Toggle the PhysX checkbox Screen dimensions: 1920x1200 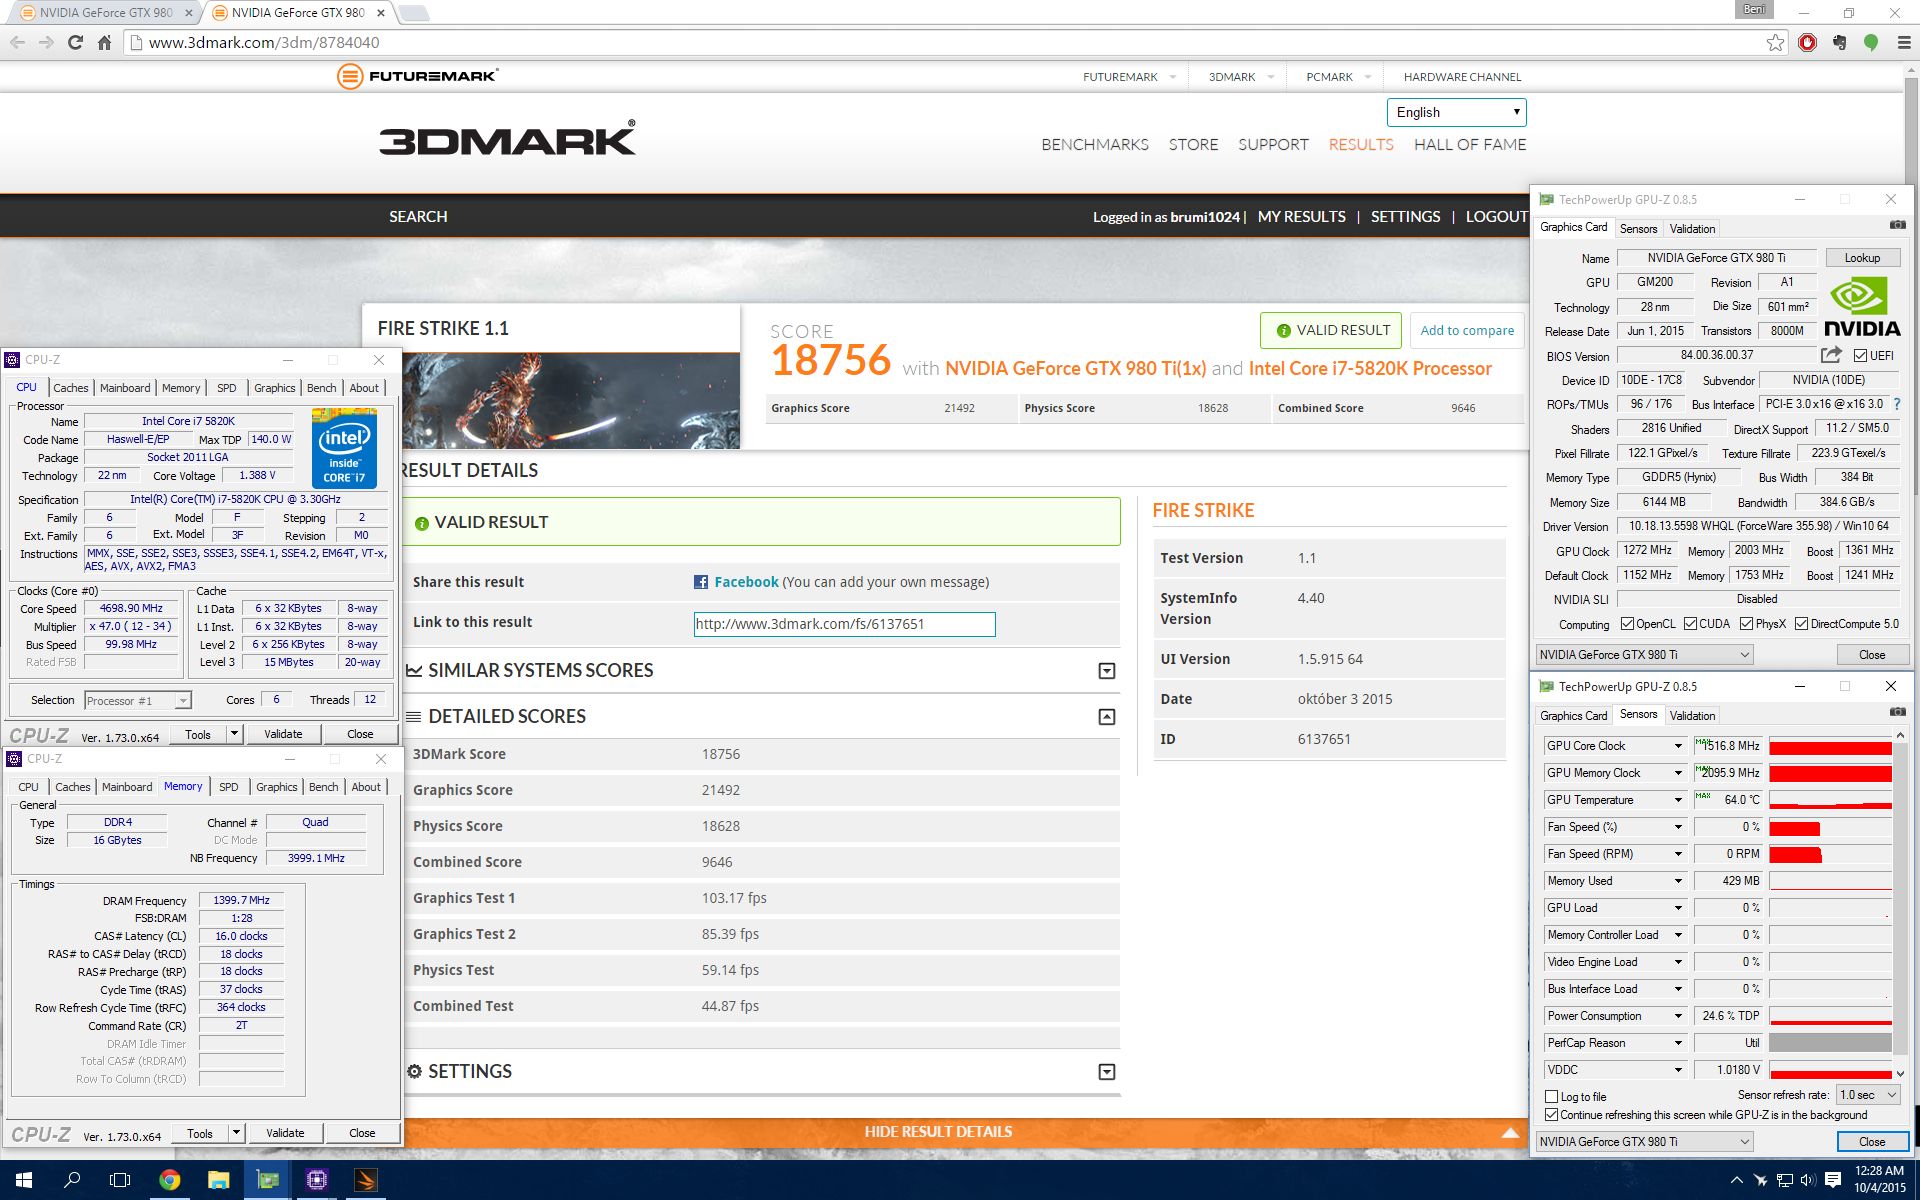coord(1746,624)
